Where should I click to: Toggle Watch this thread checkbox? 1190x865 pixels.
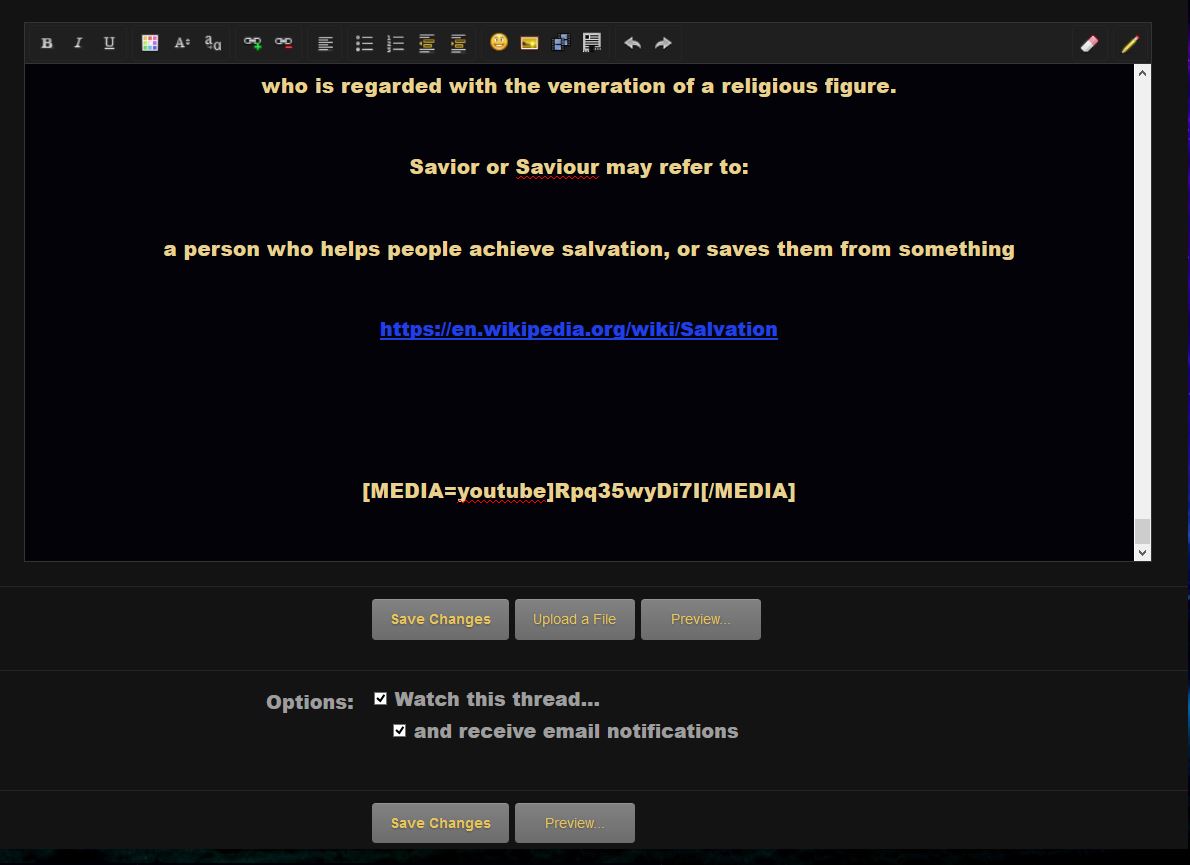[x=380, y=699]
